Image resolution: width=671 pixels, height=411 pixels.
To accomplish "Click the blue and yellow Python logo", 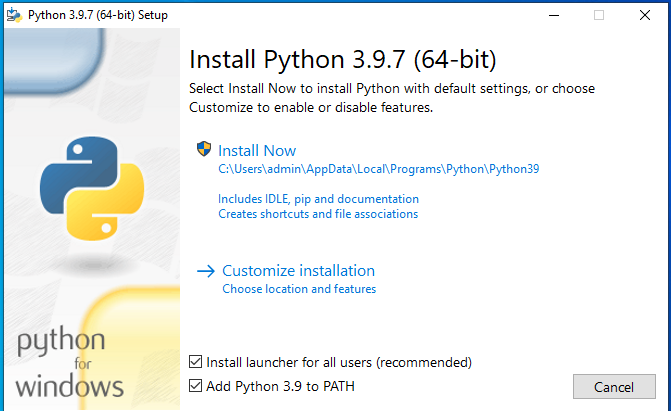I will (92, 188).
